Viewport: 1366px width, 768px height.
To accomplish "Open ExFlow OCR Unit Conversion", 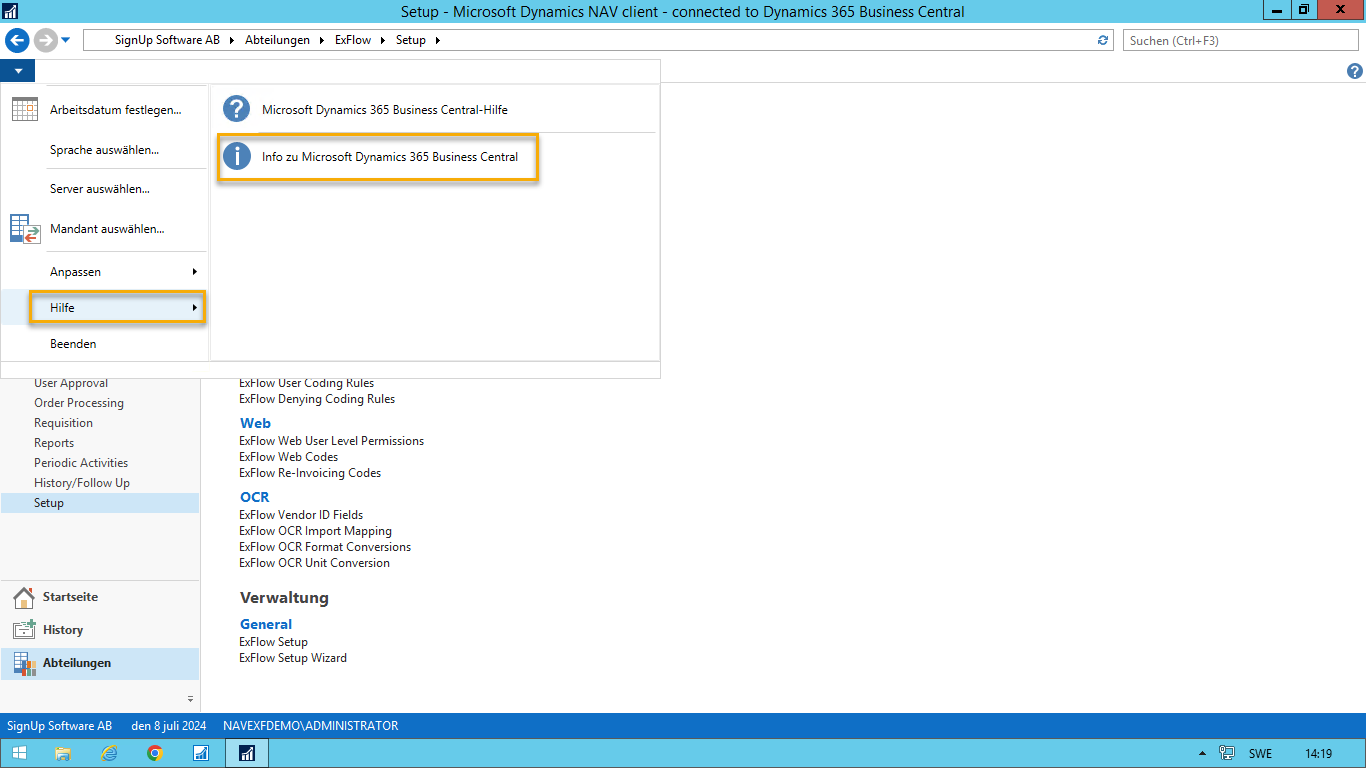I will pyautogui.click(x=315, y=563).
